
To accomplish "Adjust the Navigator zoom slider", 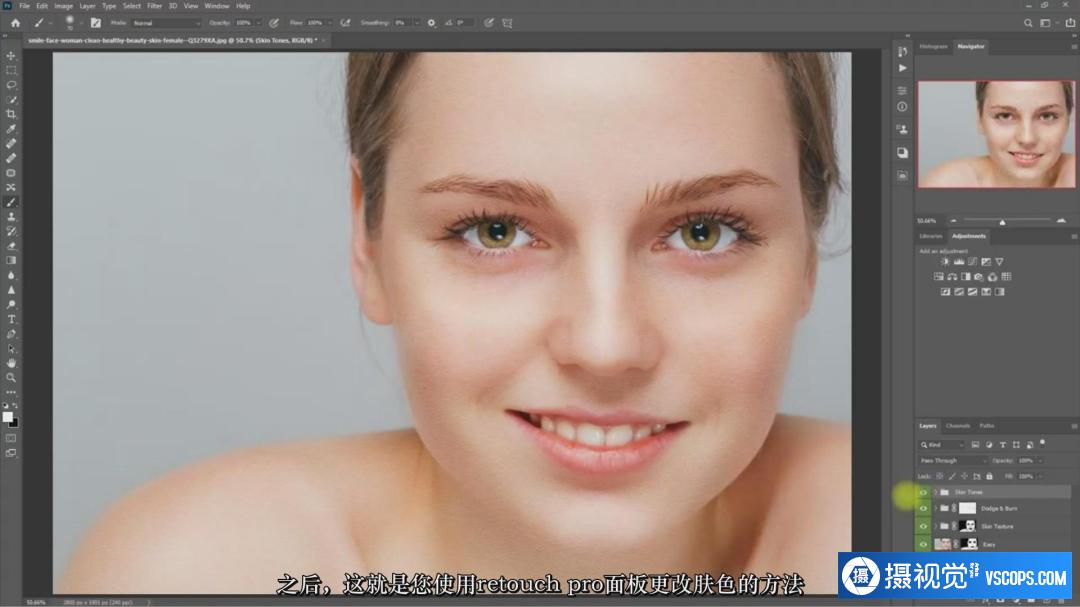I will (x=1002, y=222).
